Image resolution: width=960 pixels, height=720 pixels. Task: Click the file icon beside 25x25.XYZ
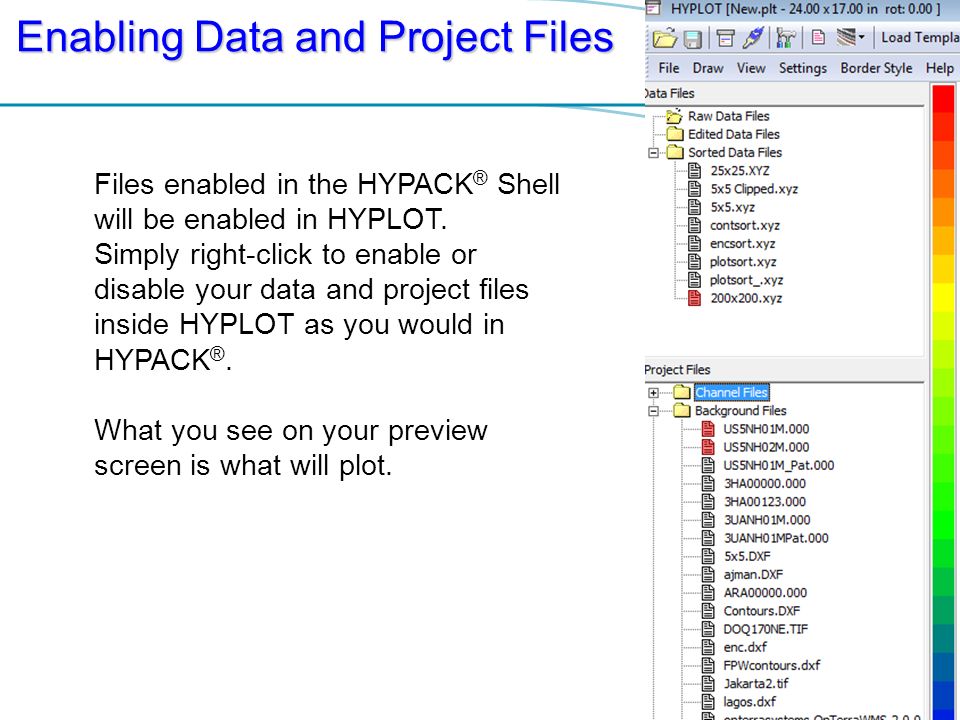(x=694, y=171)
